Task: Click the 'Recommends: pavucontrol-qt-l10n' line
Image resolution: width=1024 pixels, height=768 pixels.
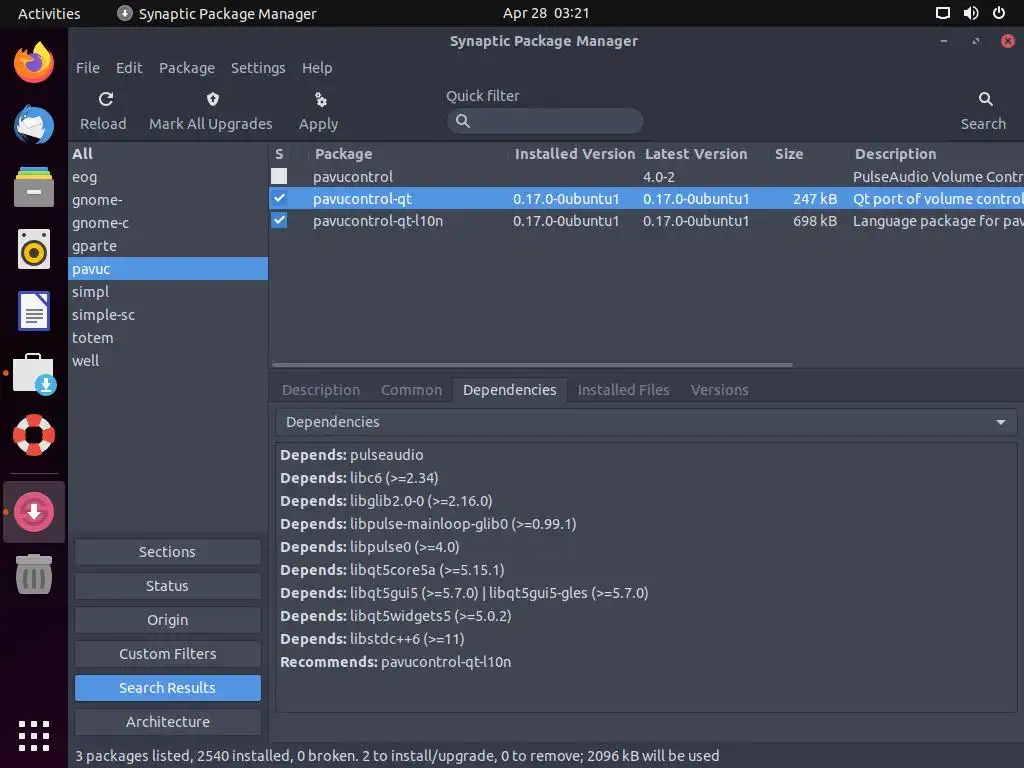Action: pyautogui.click(x=395, y=662)
